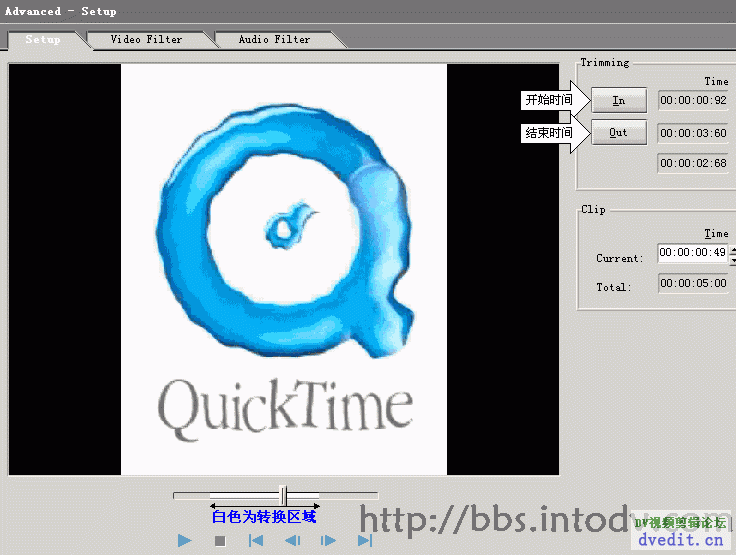The image size is (736, 555).
Task: Switch to the Setup tab
Action: point(43,40)
